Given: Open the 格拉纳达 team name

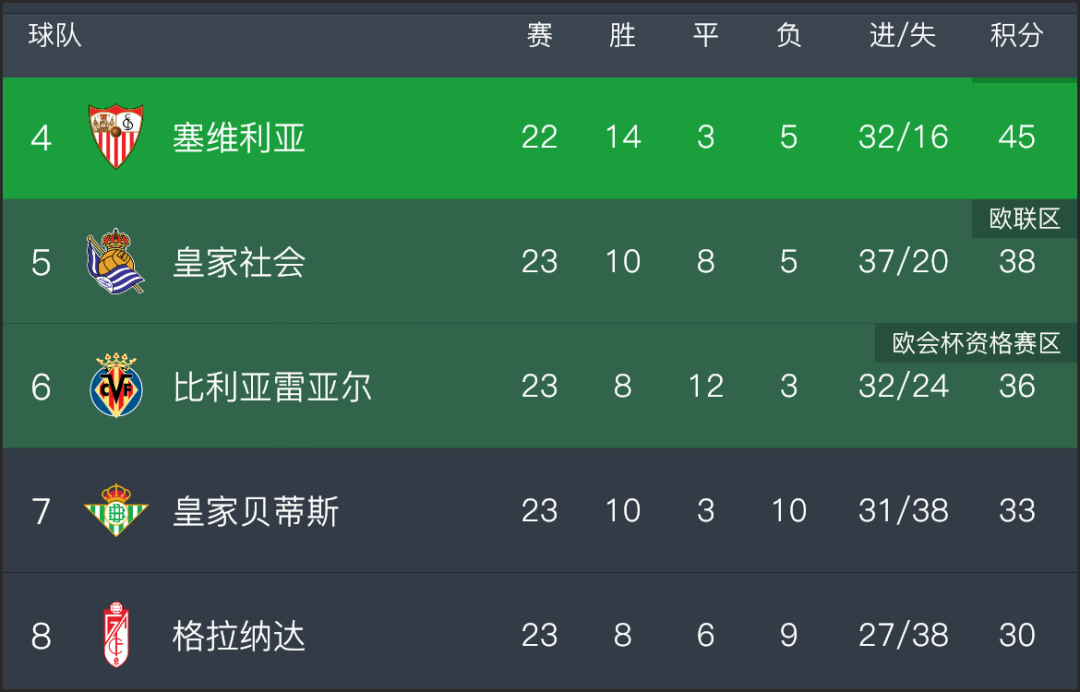Looking at the screenshot, I should pos(238,635).
